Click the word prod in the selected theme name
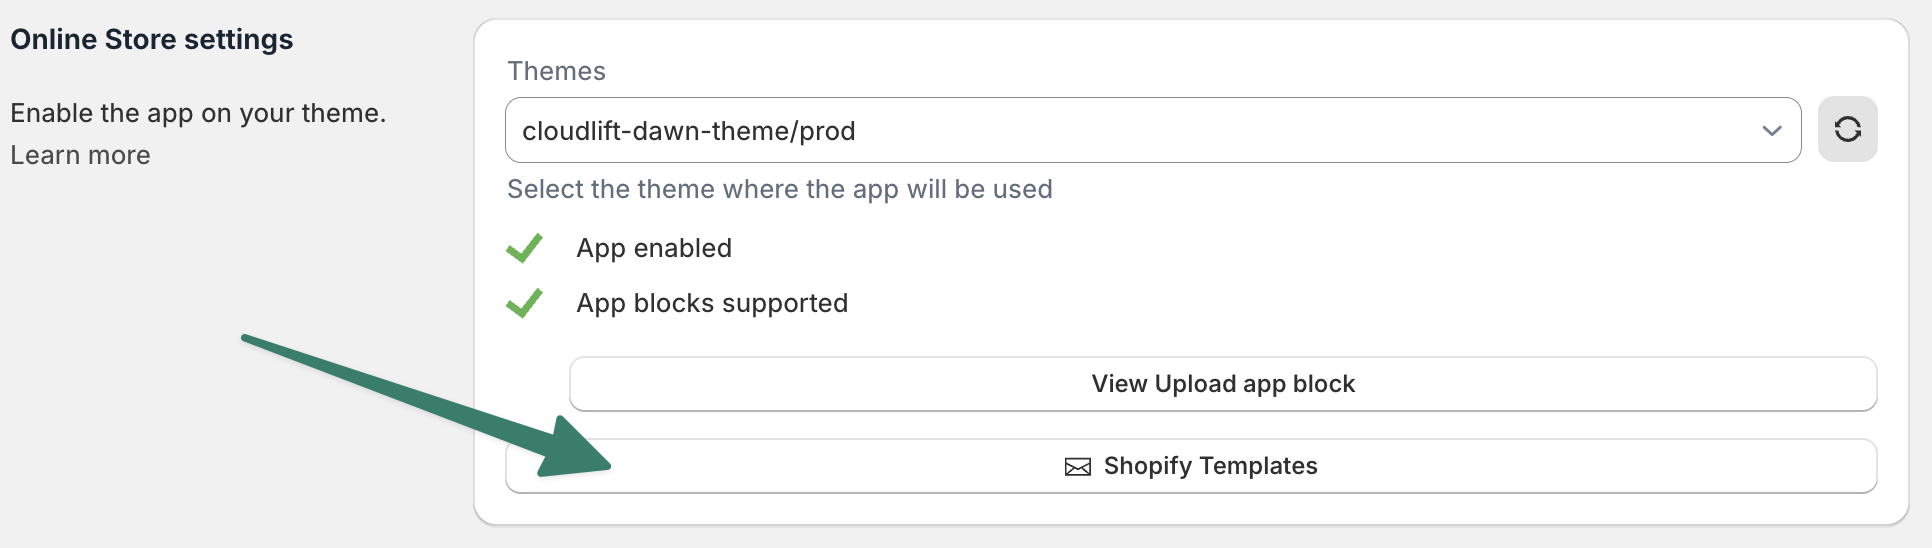 coord(827,131)
